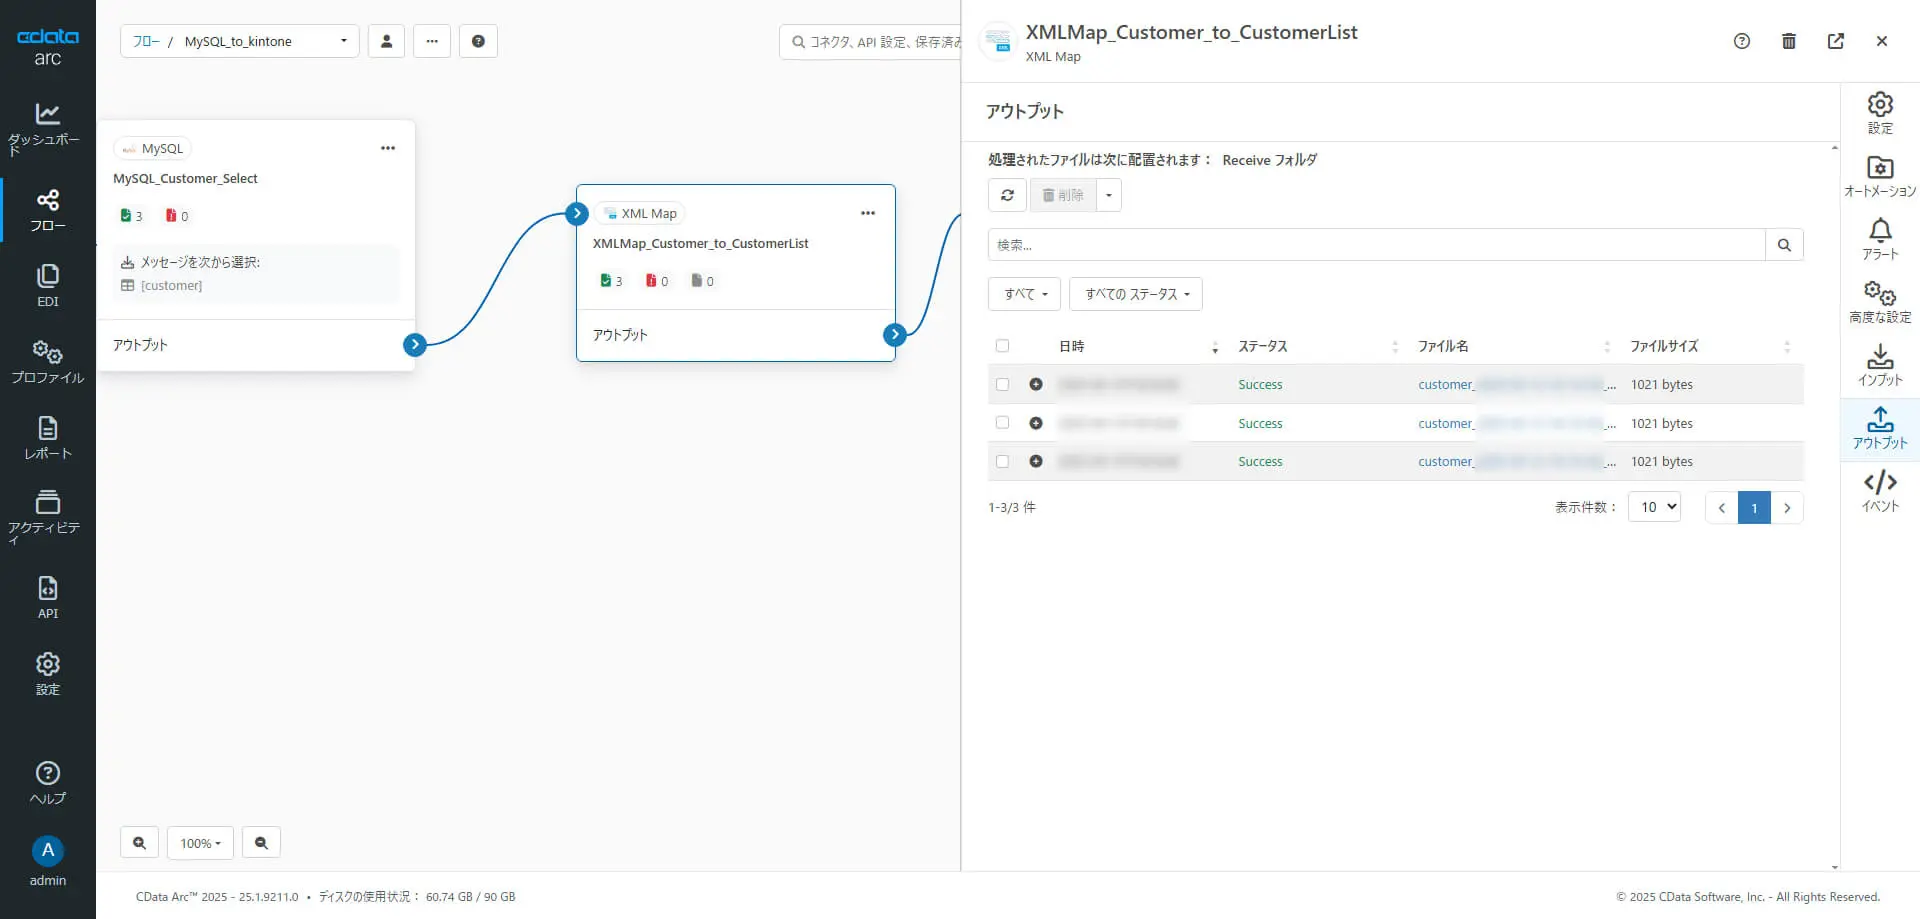Screen dimensions: 1920x919
Task: Open the second customer_ file link
Action: (x=1446, y=423)
